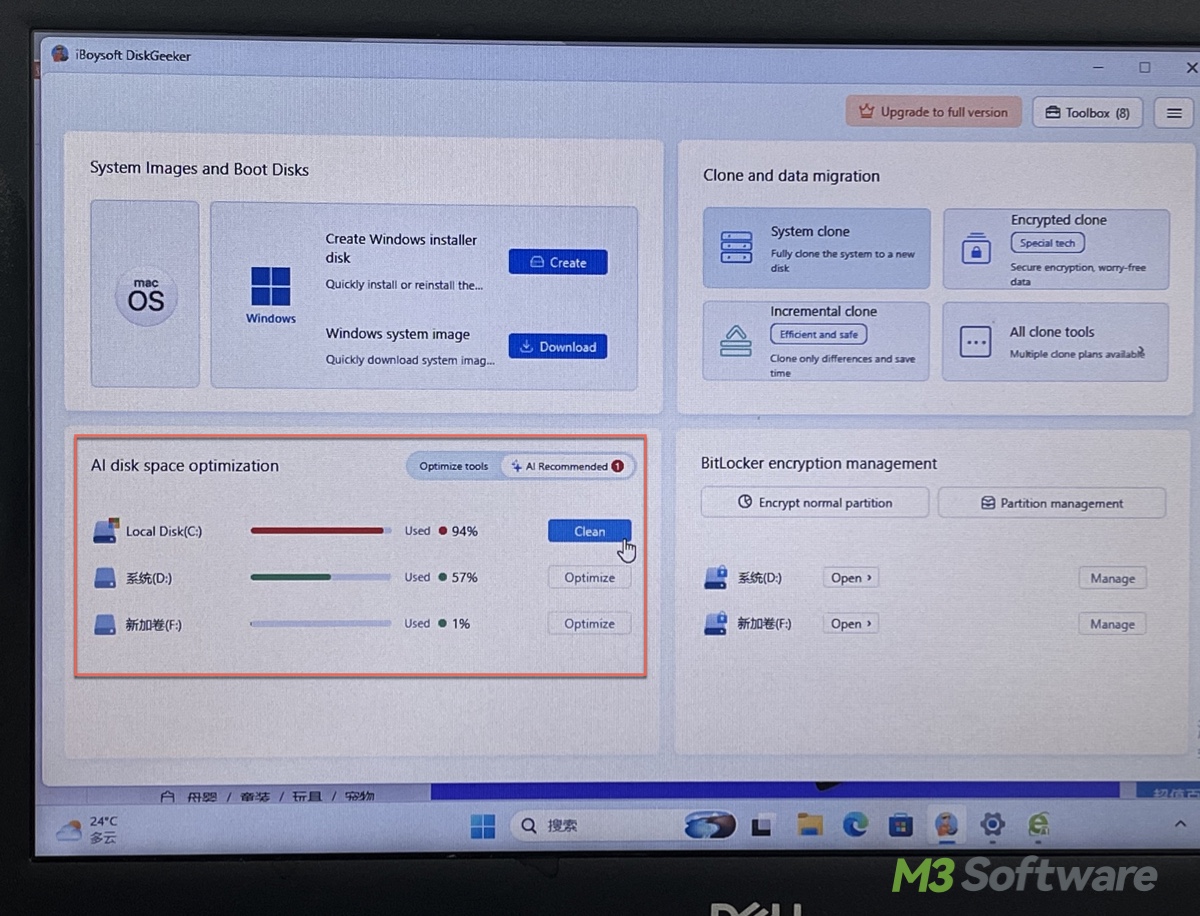
Task: Click the 系统(D:) usage bar
Action: (321, 577)
